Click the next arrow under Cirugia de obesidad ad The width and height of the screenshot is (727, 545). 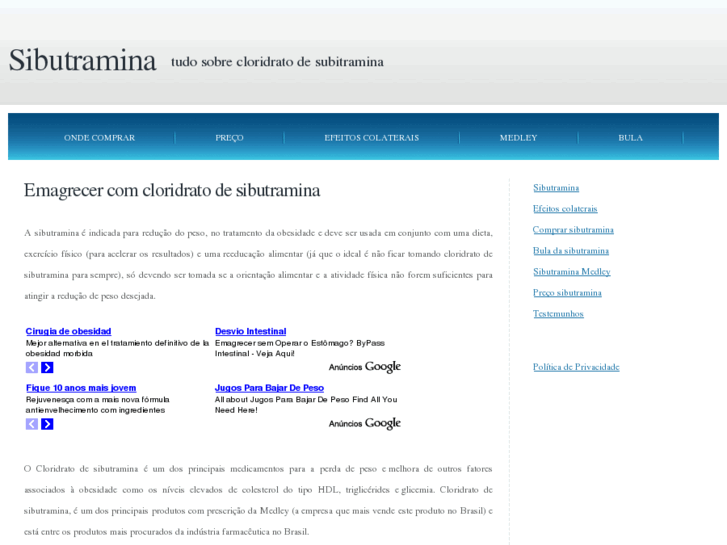point(47,367)
